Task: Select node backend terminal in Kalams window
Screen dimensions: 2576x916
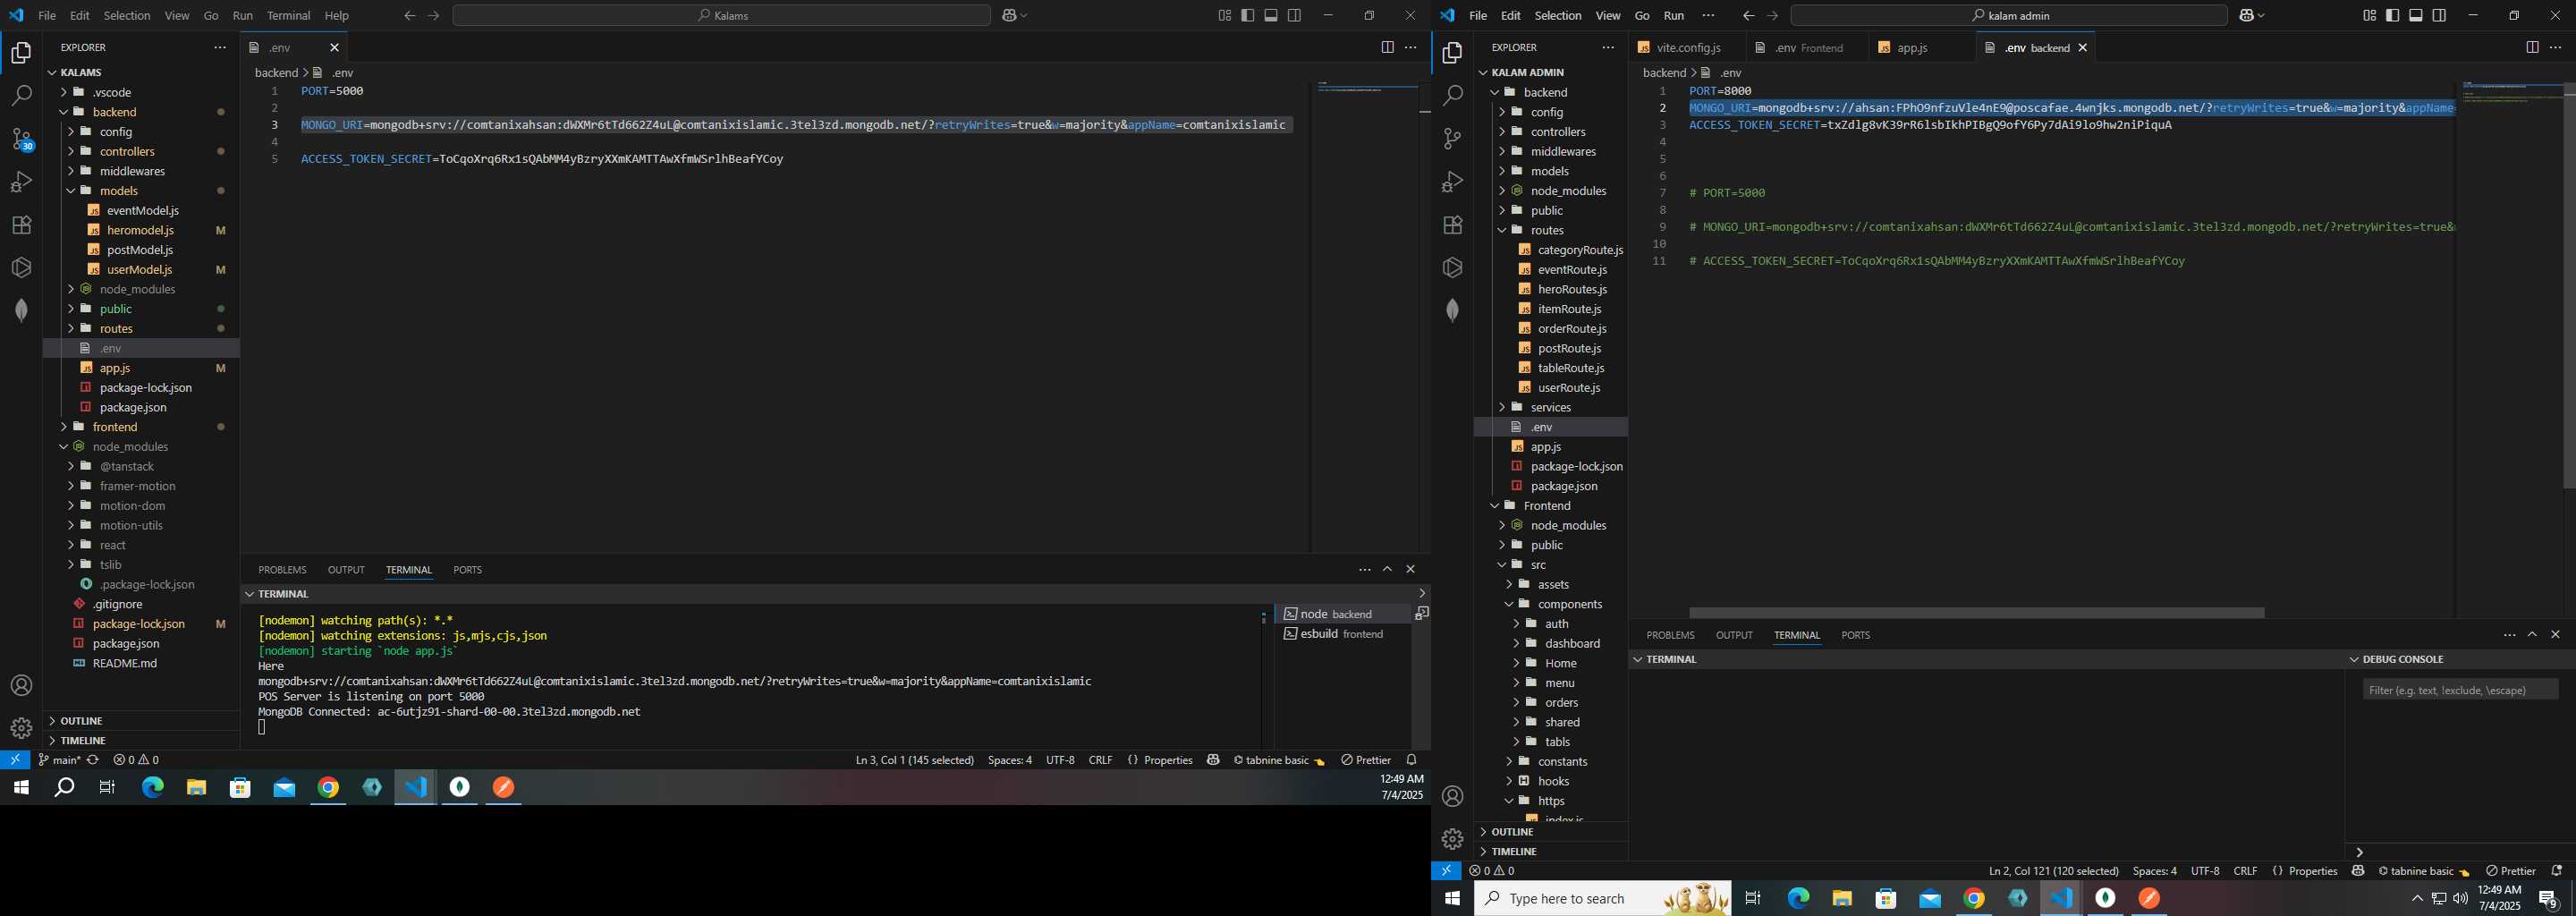Action: [x=1341, y=614]
